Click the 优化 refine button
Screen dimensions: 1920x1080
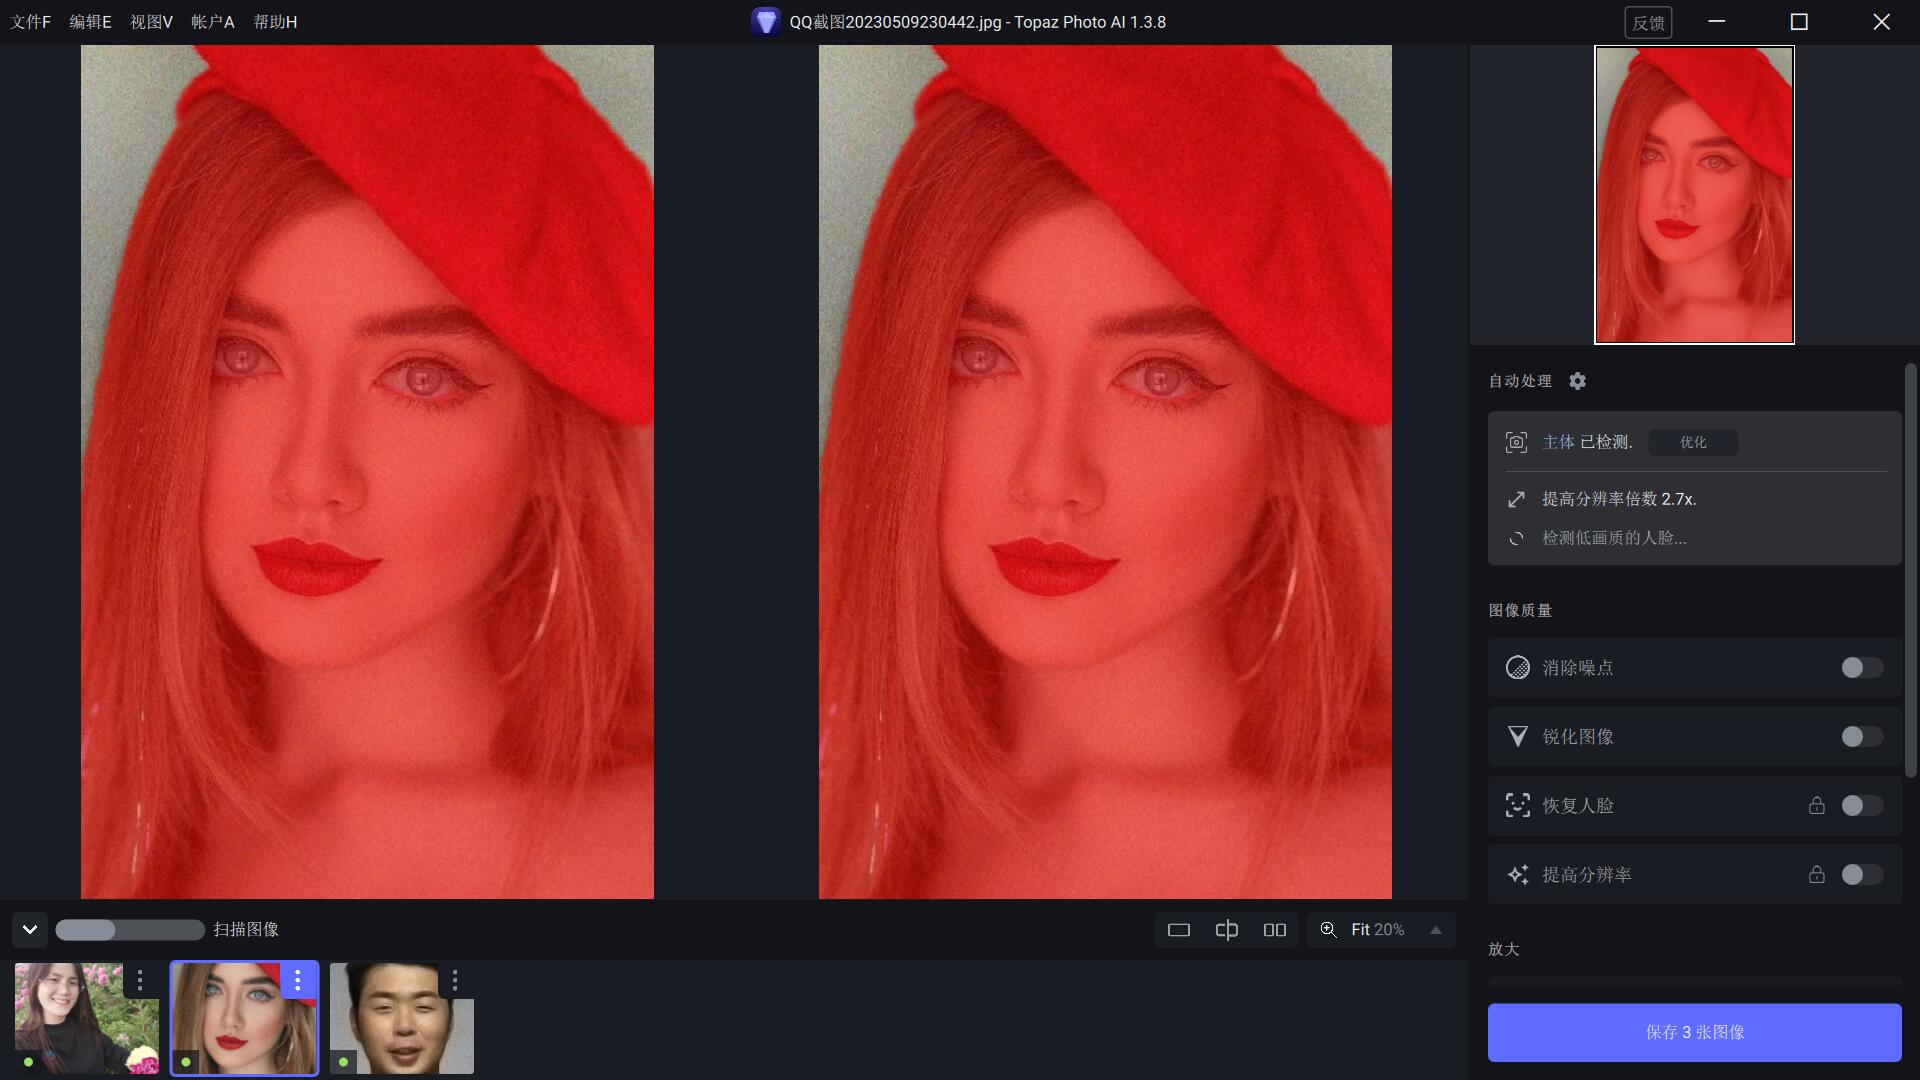coord(1693,442)
